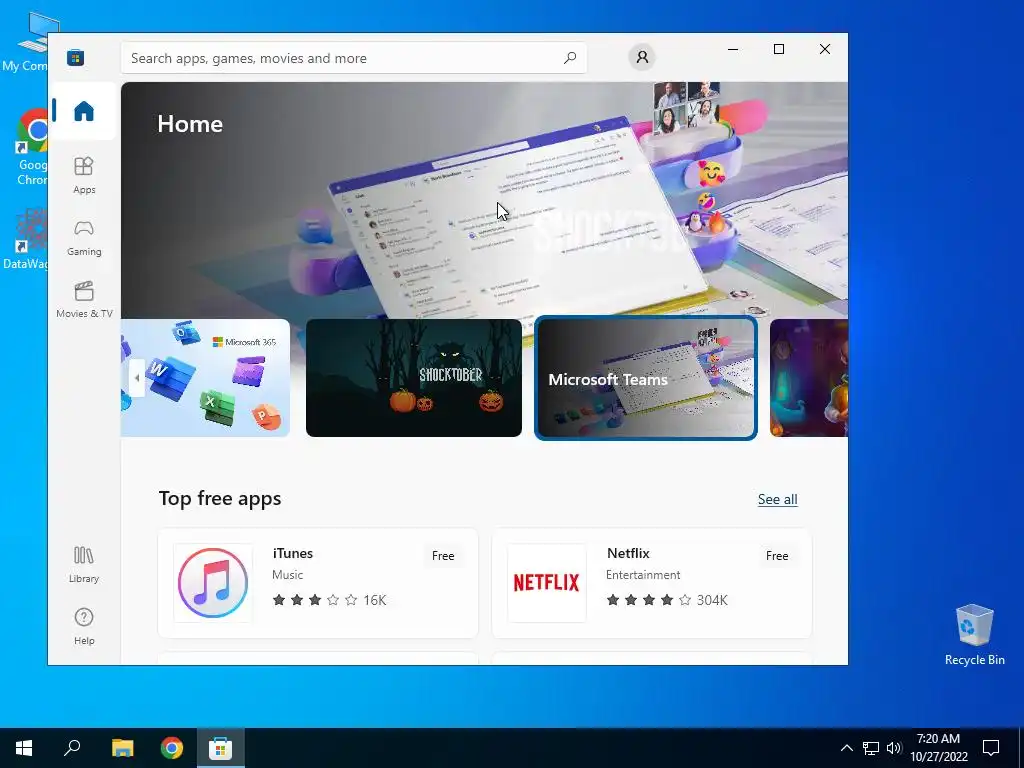This screenshot has width=1024, height=768.
Task: Launch Chrome from the taskbar
Action: [x=172, y=748]
